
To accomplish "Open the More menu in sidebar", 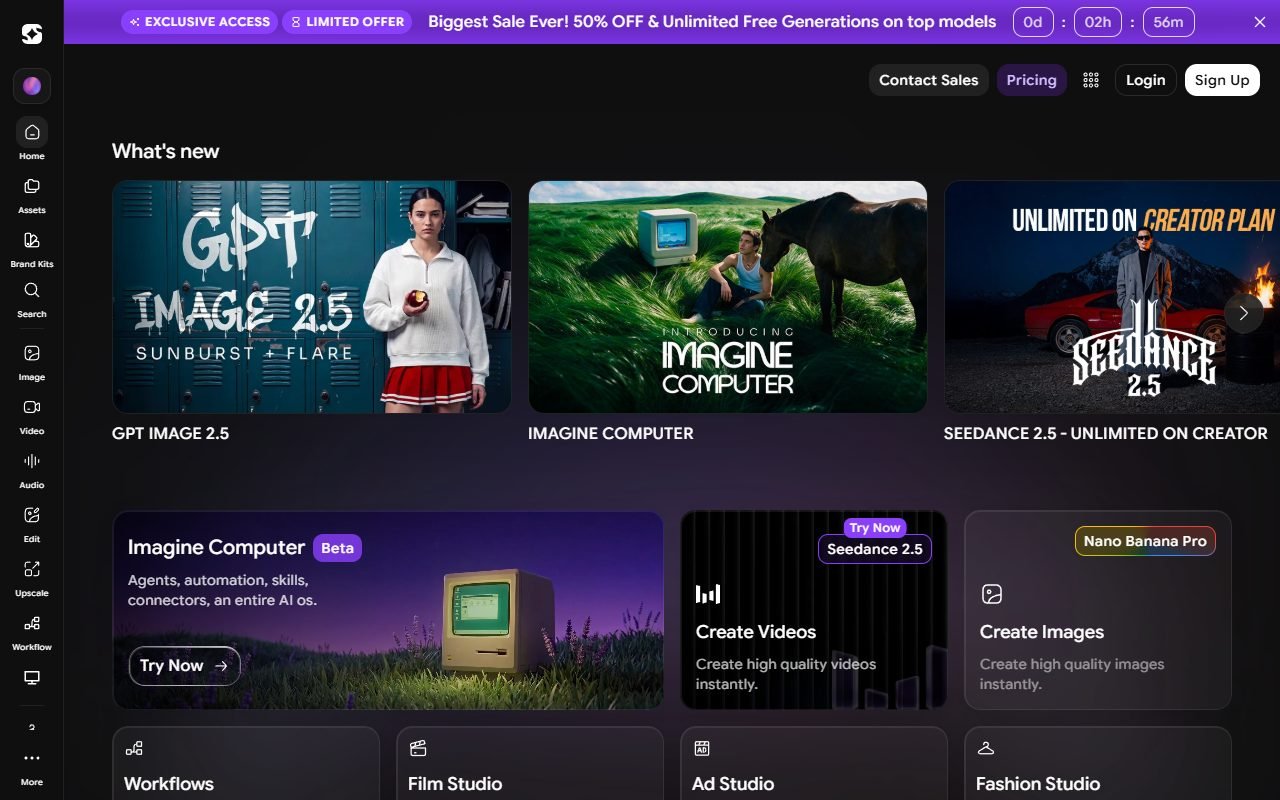I will (x=32, y=767).
